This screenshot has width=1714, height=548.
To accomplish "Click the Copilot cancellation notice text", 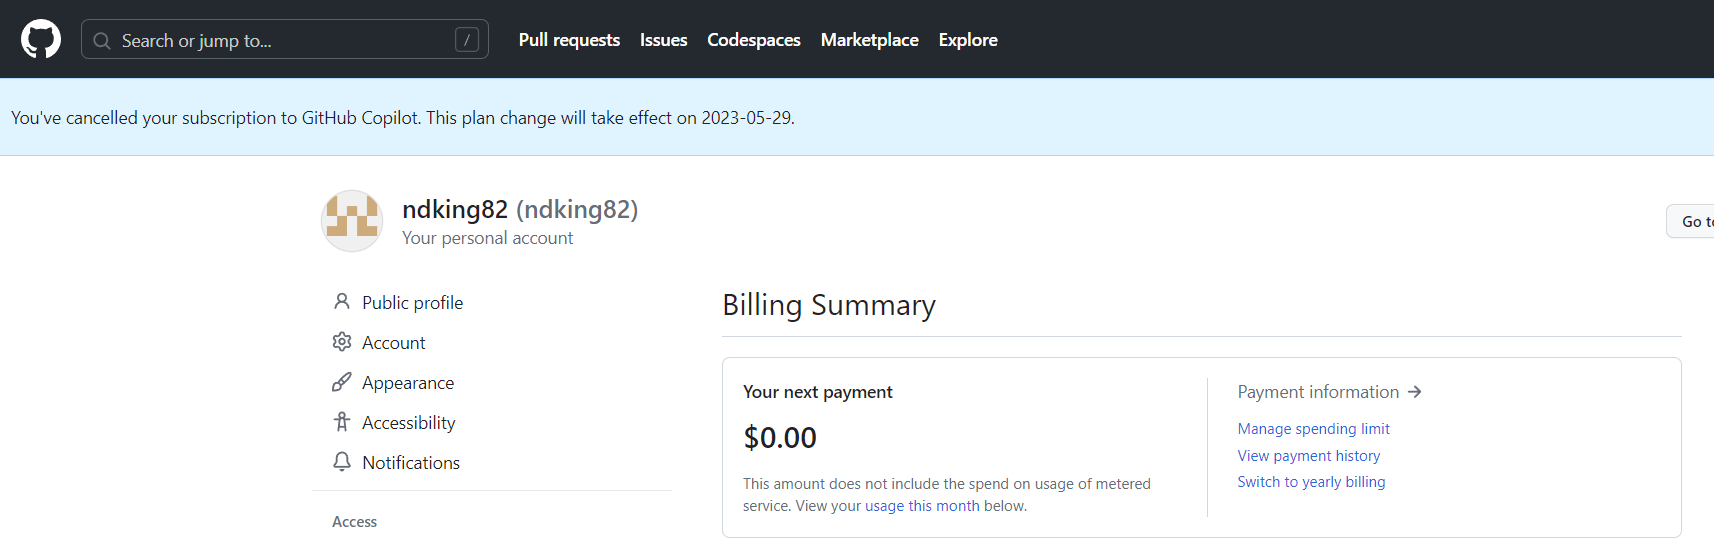I will click(403, 118).
